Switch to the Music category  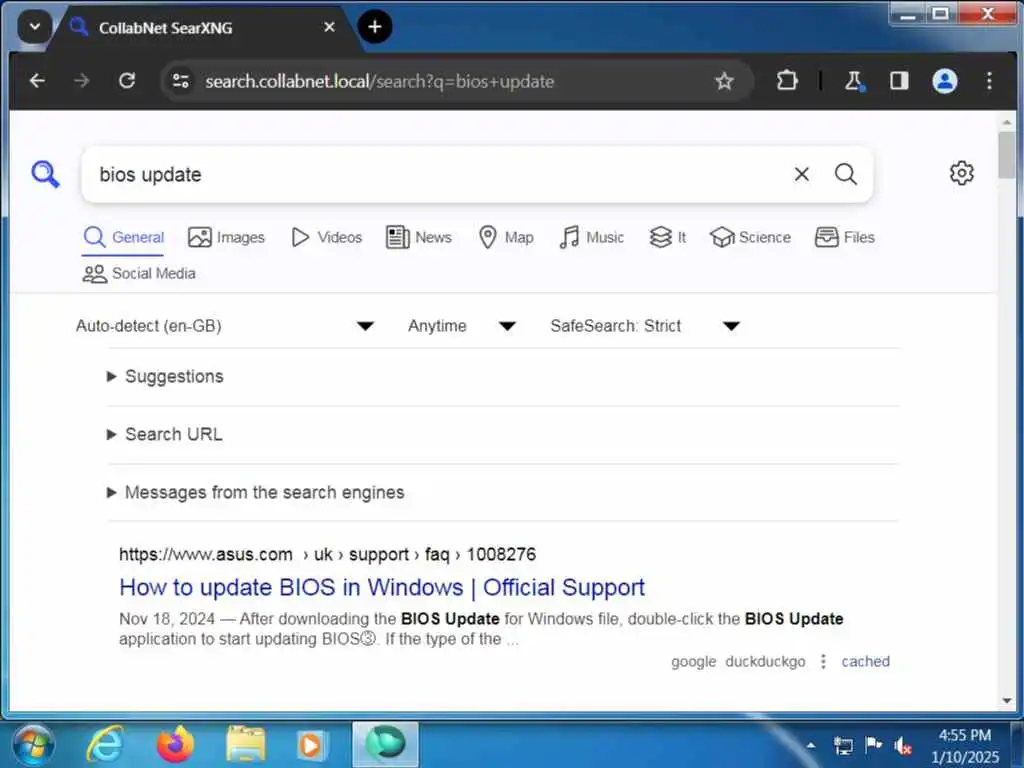coord(591,237)
